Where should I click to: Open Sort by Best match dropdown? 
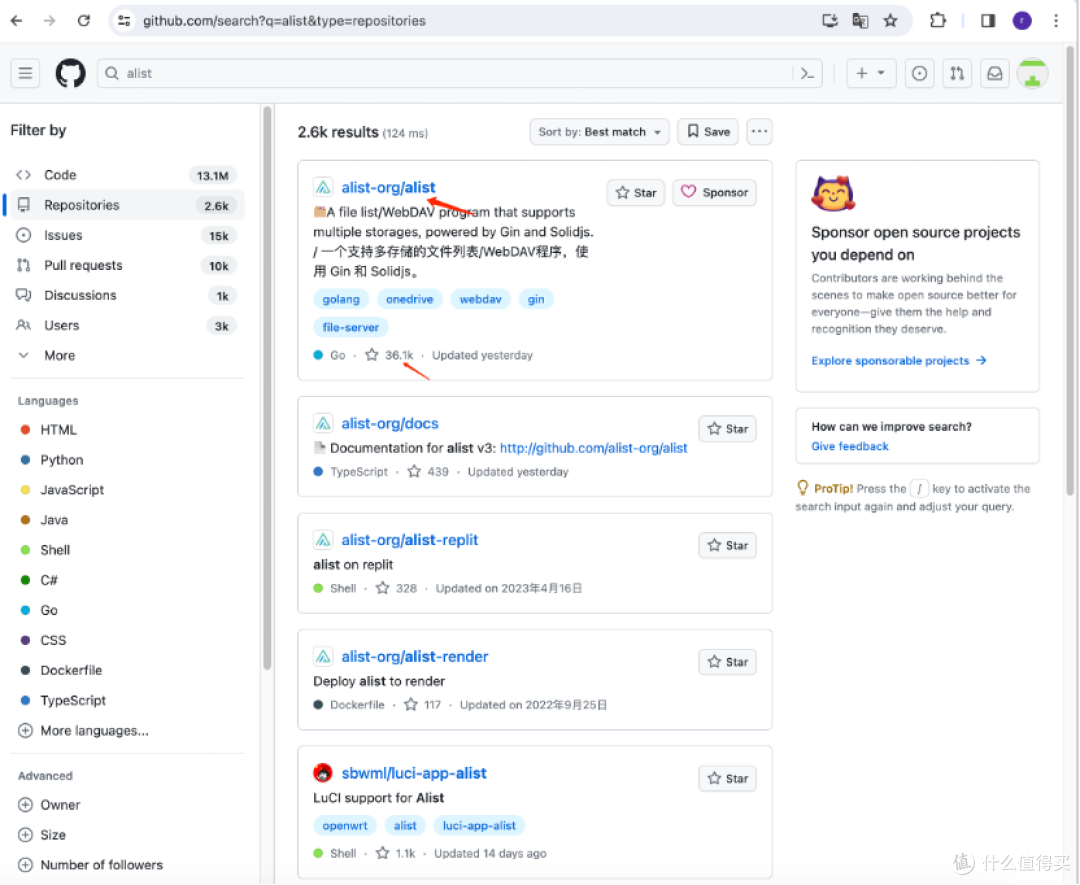(x=599, y=132)
